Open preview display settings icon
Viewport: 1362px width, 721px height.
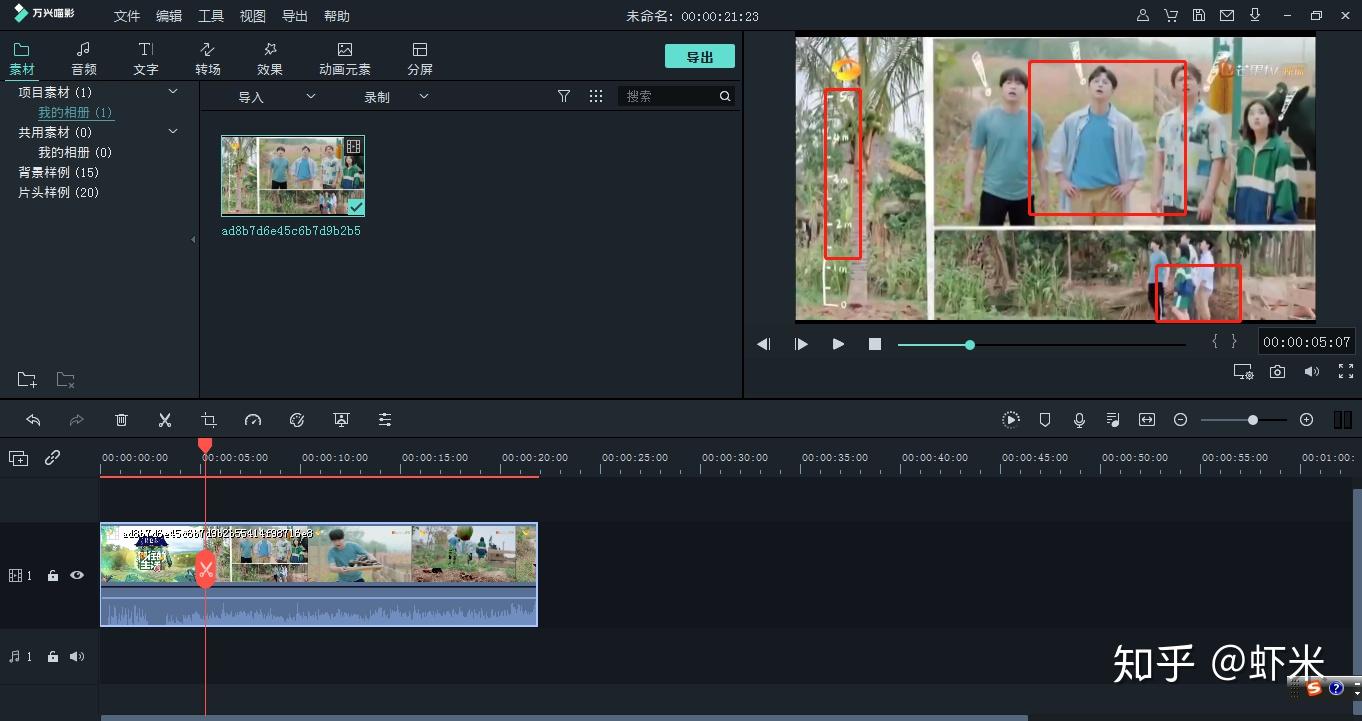coord(1243,372)
